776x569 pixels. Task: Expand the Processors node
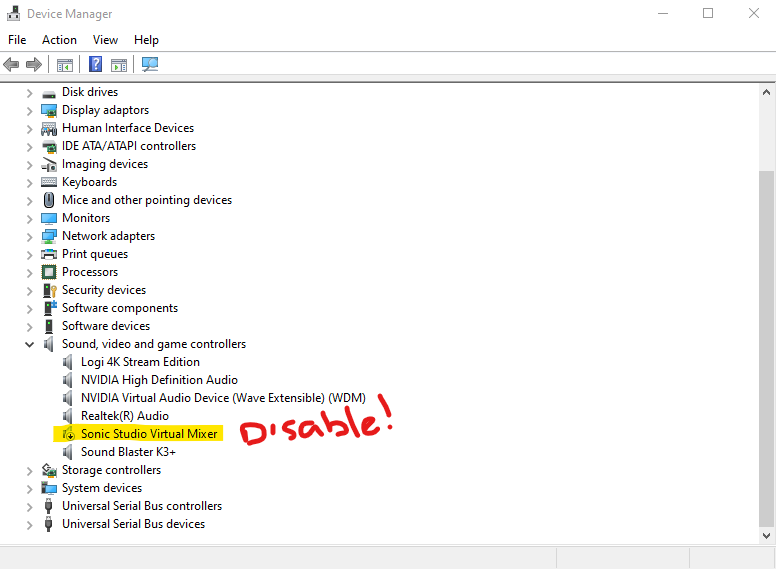coord(30,273)
